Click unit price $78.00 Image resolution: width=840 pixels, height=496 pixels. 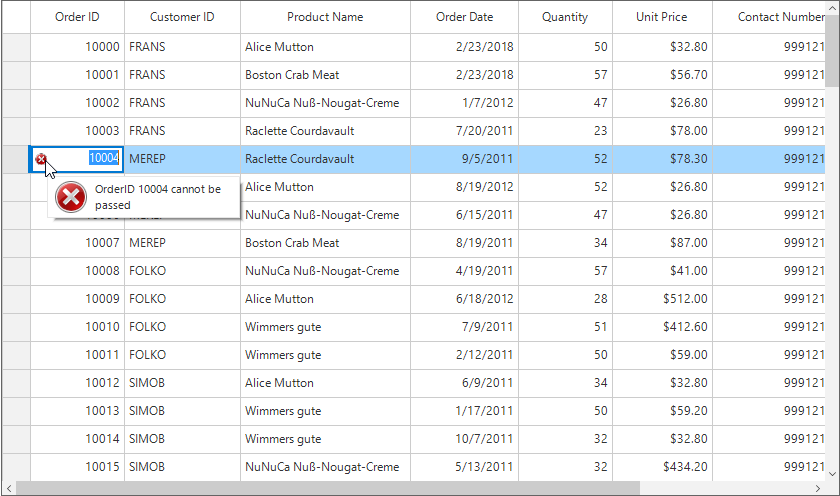pos(663,131)
